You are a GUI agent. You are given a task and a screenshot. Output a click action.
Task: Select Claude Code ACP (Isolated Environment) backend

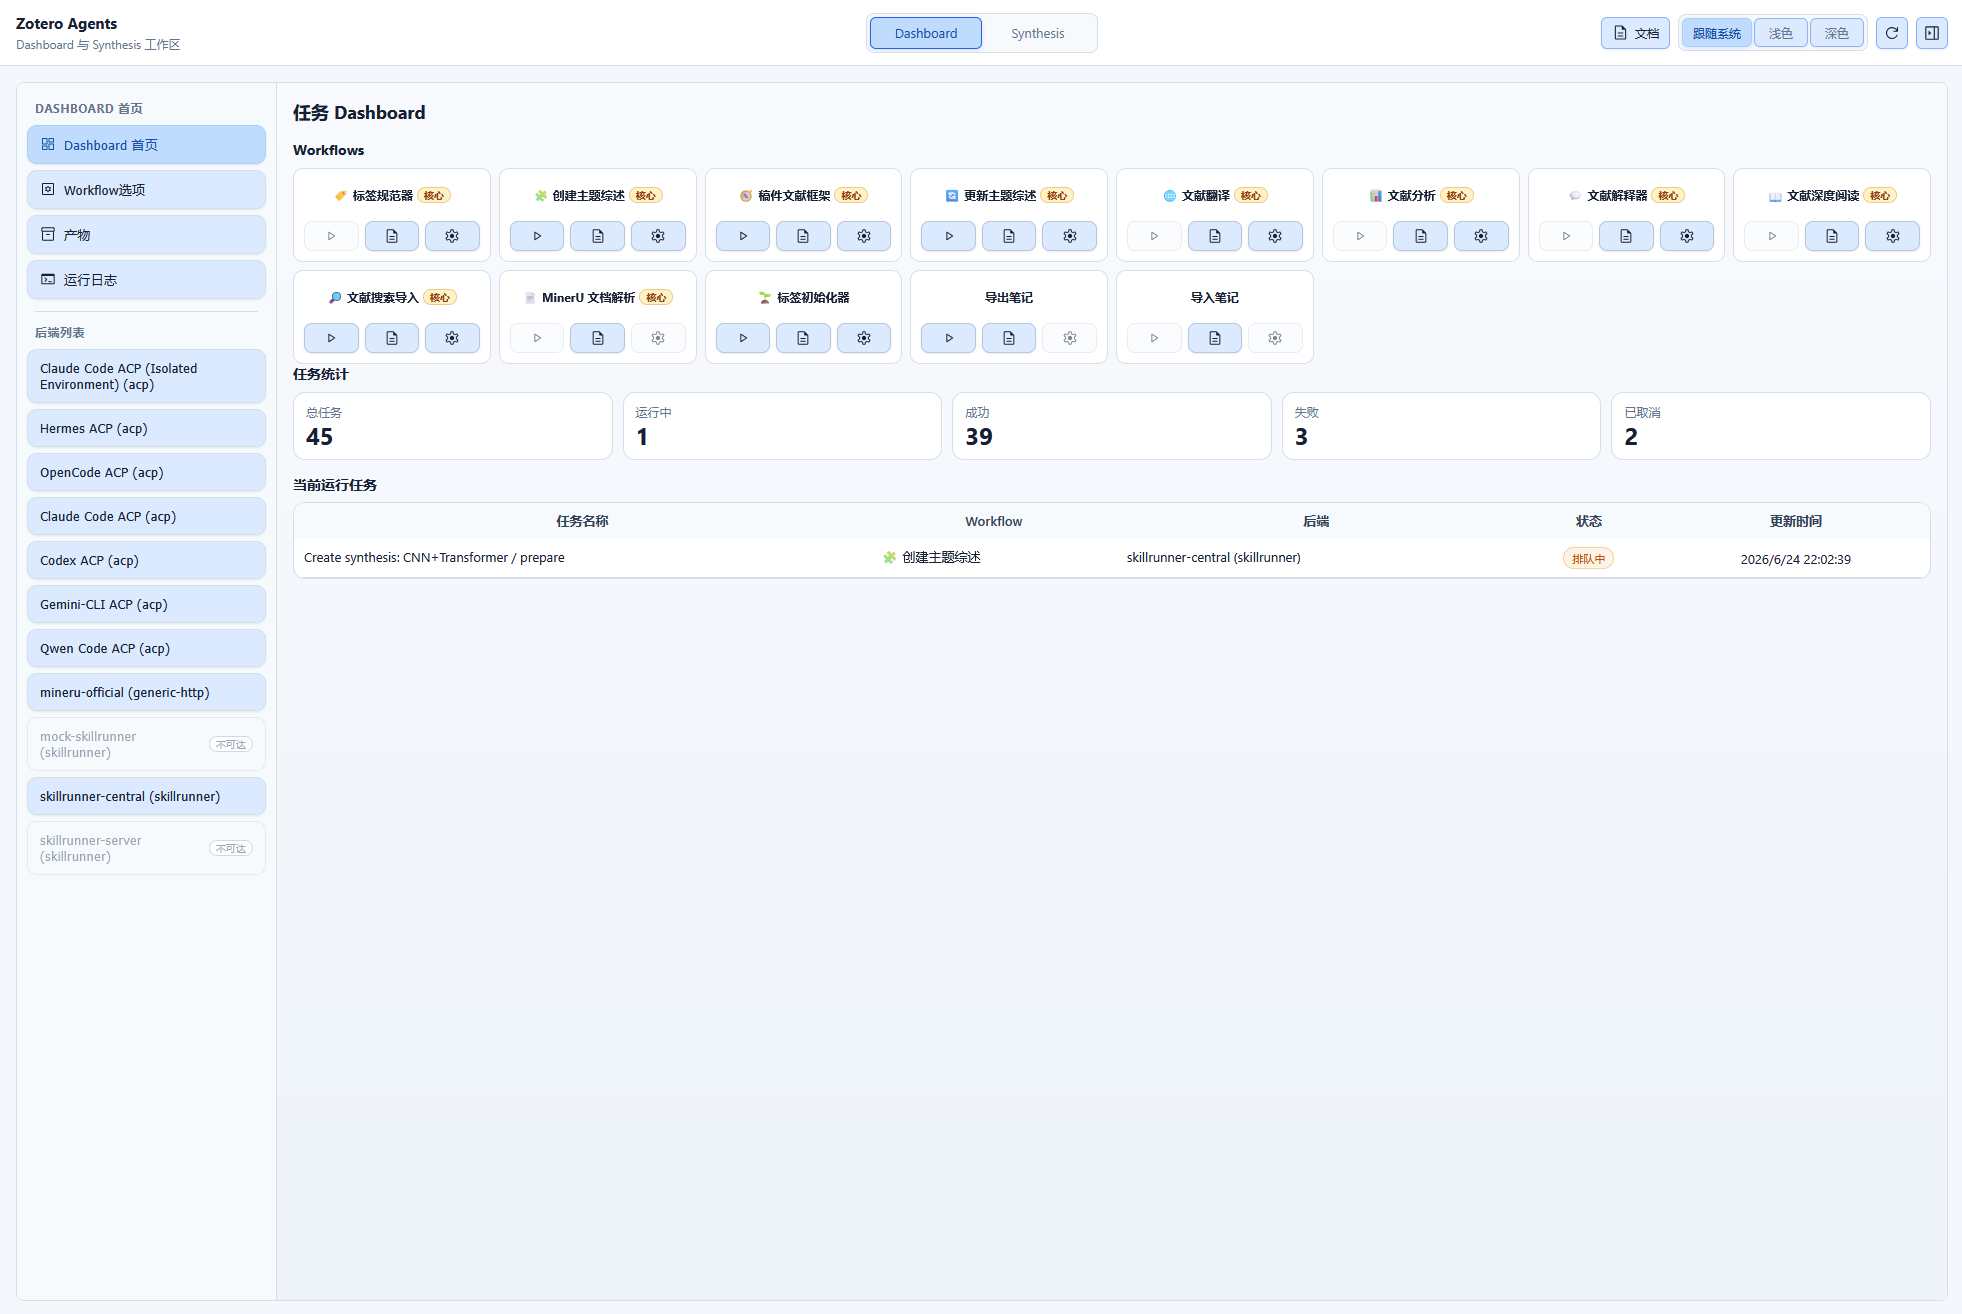(x=146, y=376)
